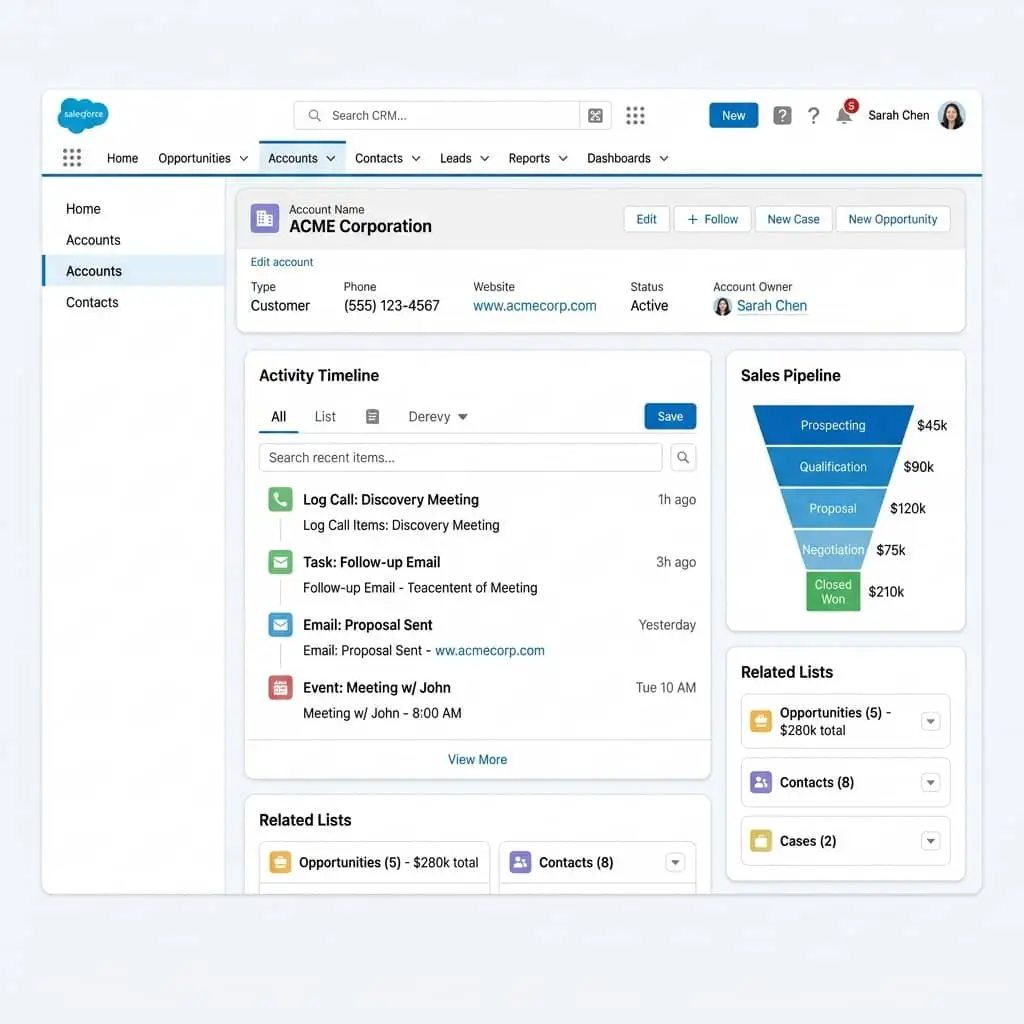Screen dimensions: 1024x1024
Task: Click the green Closed Won stage
Action: point(833,592)
